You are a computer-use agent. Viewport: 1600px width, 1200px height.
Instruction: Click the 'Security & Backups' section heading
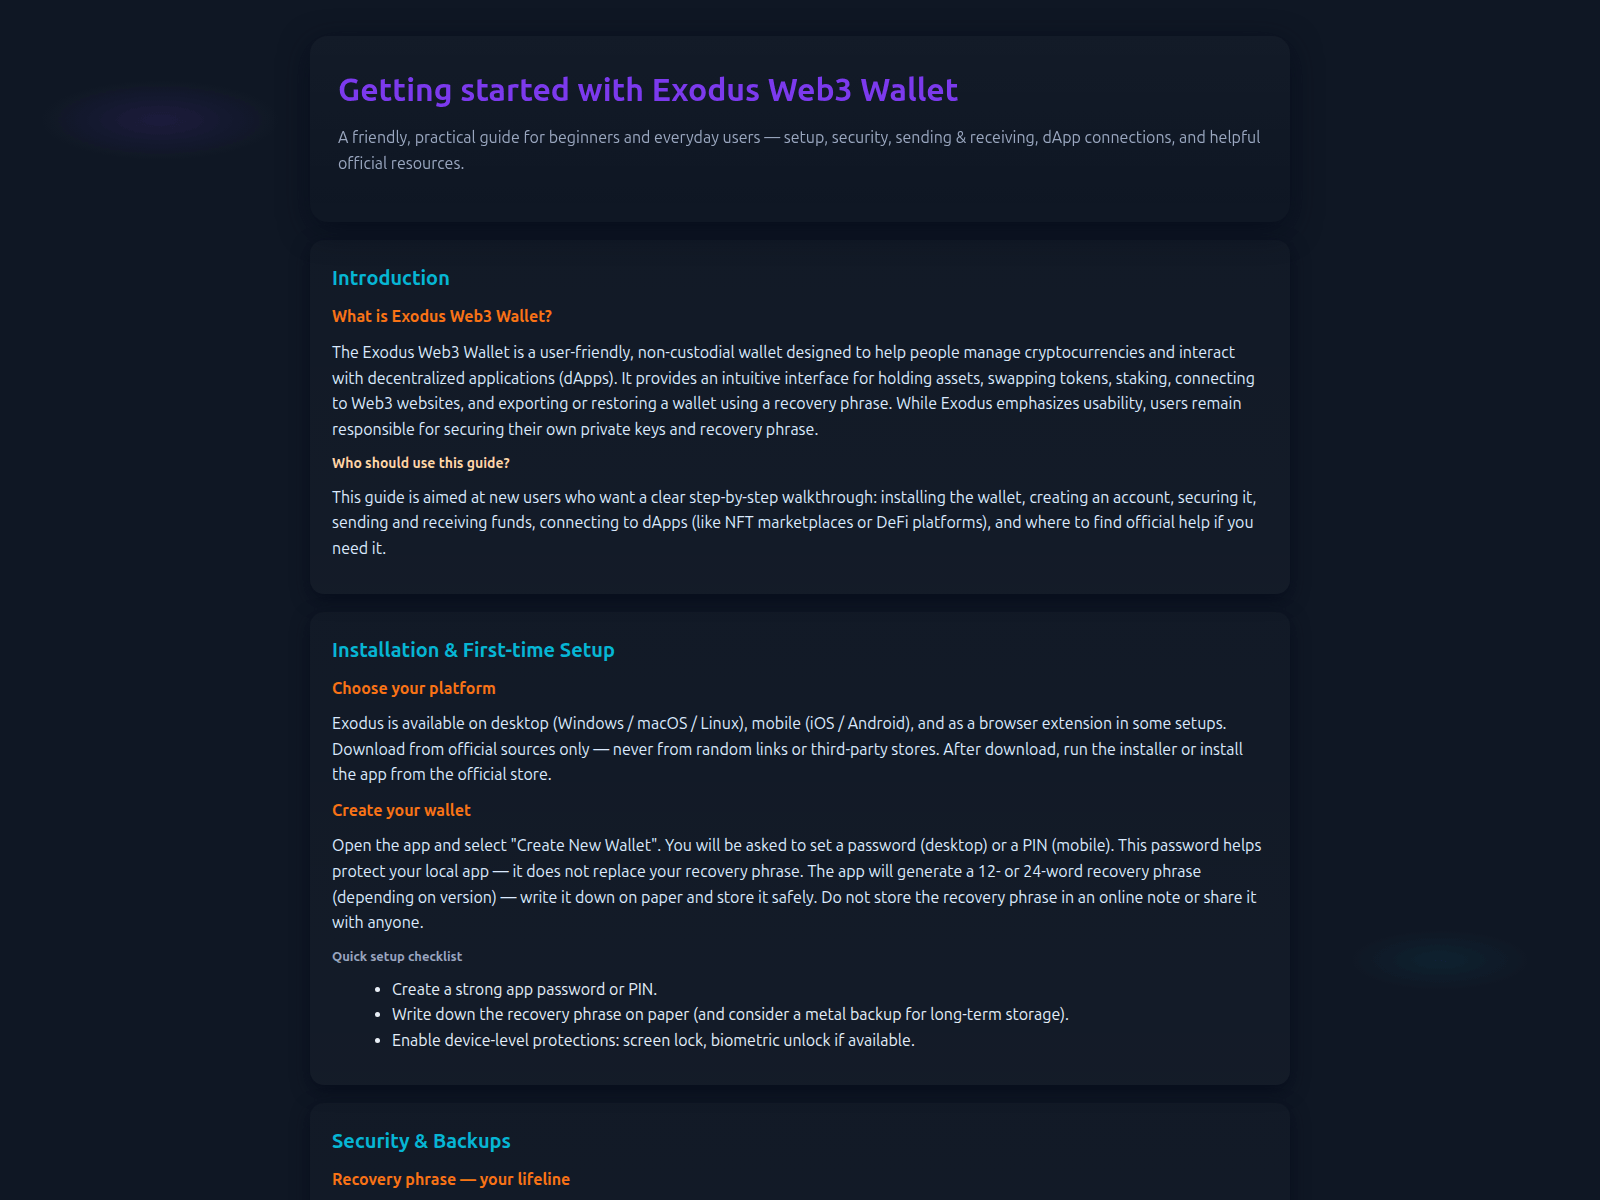421,1141
